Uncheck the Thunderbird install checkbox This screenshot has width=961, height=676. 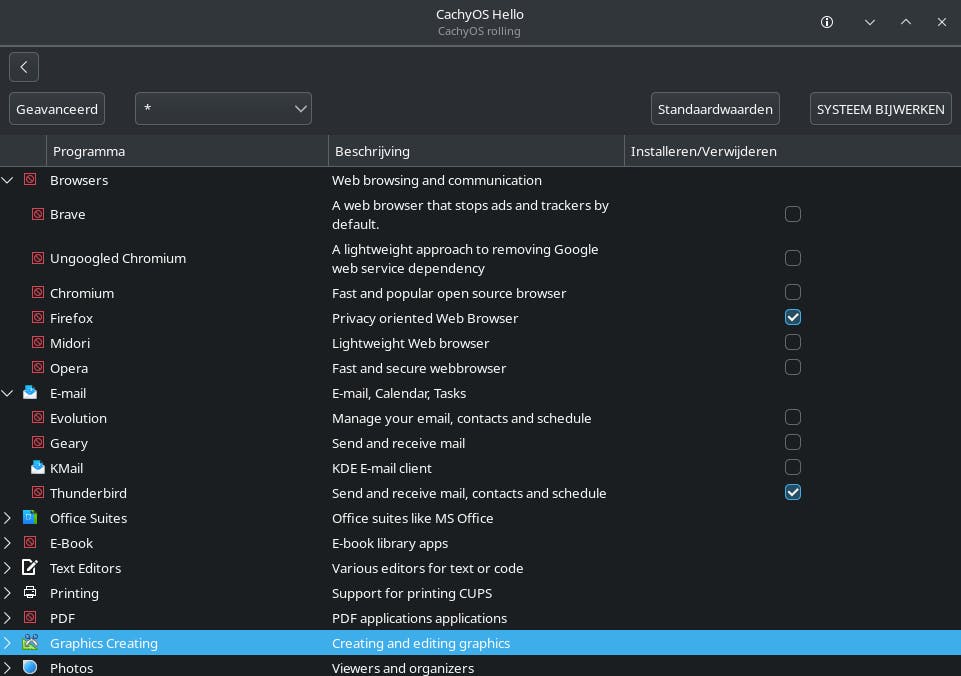[793, 493]
